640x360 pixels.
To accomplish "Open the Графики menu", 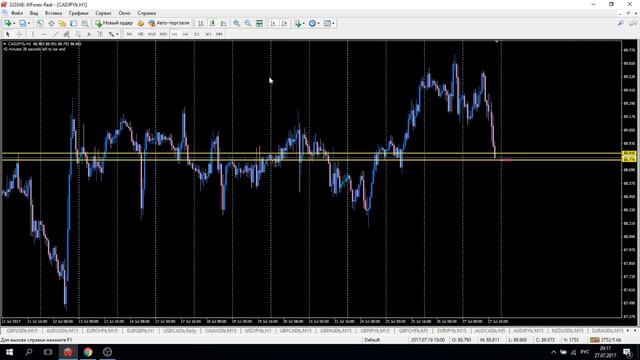I will click(78, 13).
